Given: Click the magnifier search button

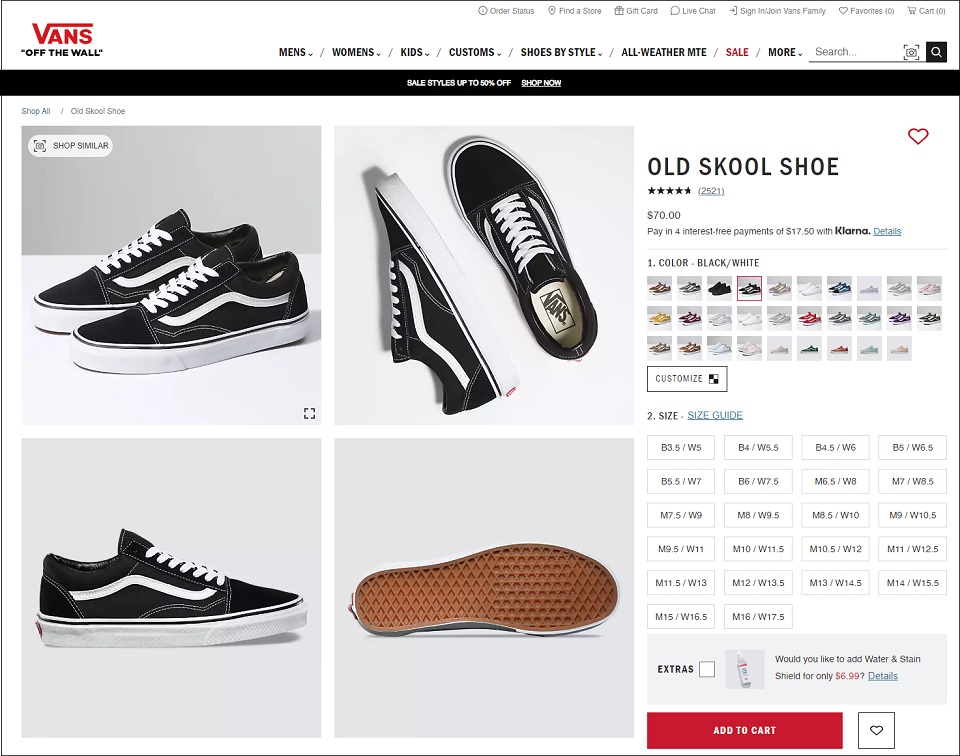Looking at the screenshot, I should coord(936,52).
